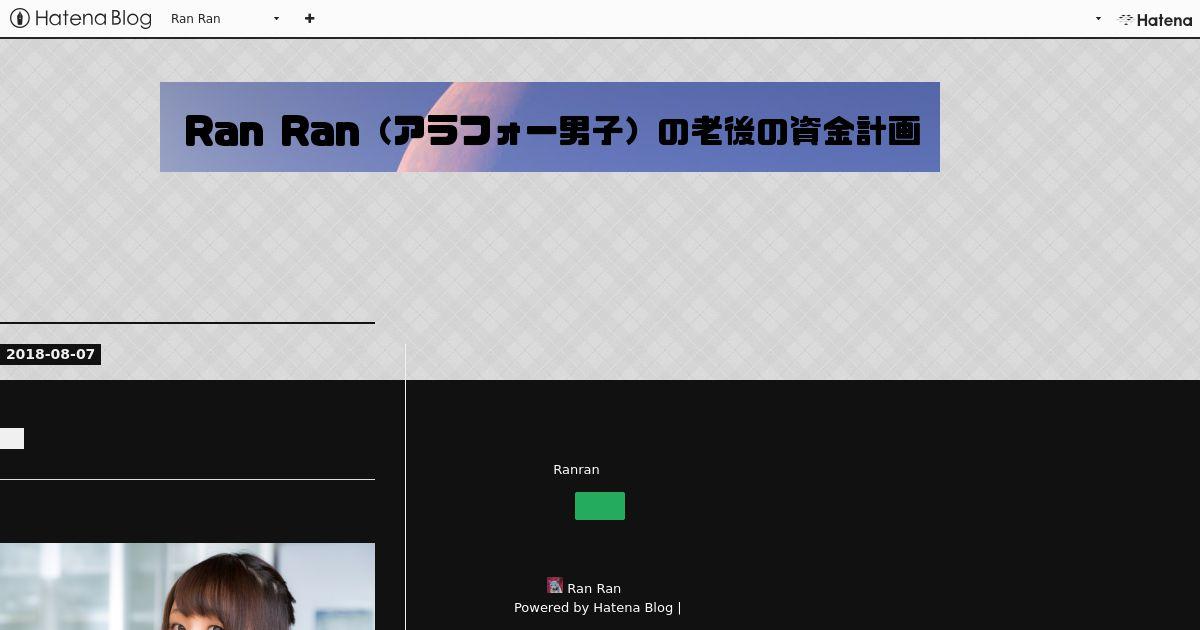Click the plus icon to add a blog
This screenshot has height=630, width=1200.
(310, 18)
